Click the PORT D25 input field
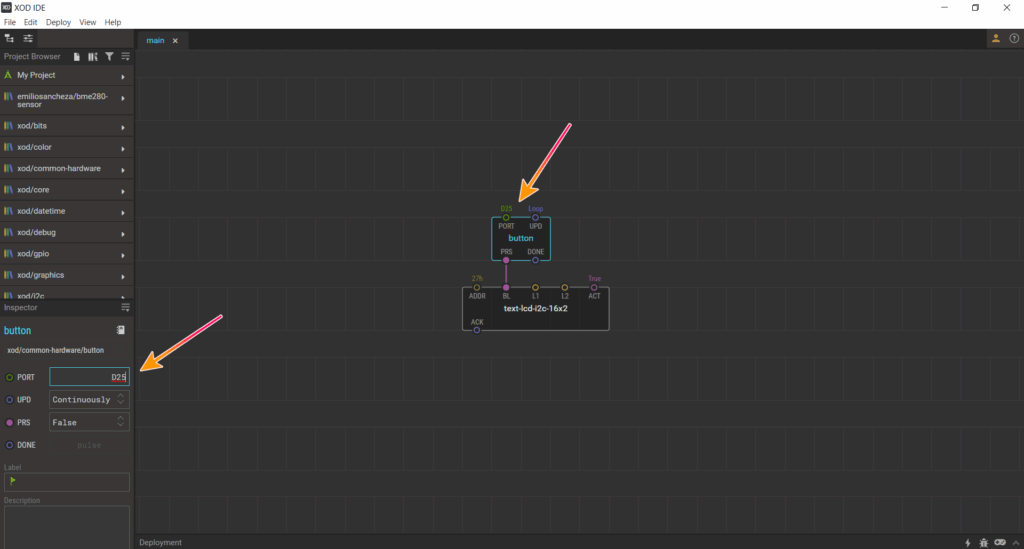Screen dimensions: 1024x549 (89, 377)
